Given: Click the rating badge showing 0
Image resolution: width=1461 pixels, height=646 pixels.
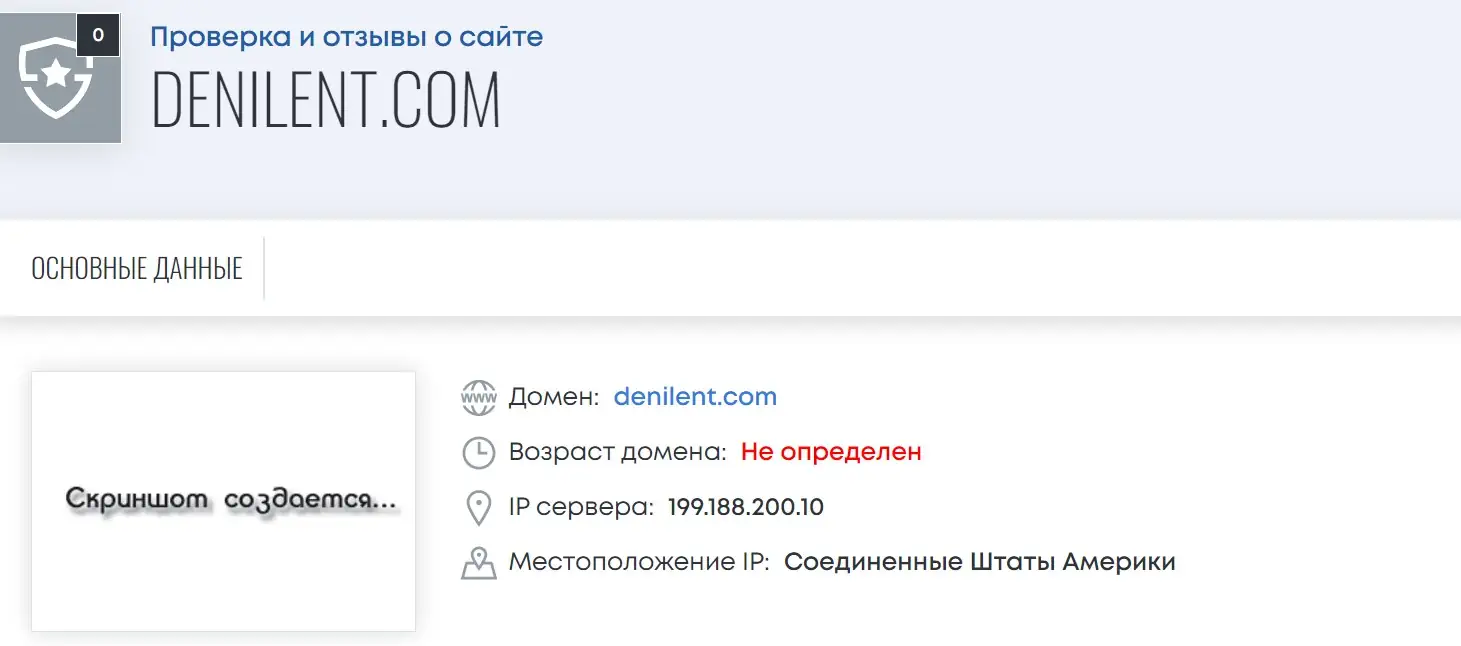Looking at the screenshot, I should pos(98,35).
